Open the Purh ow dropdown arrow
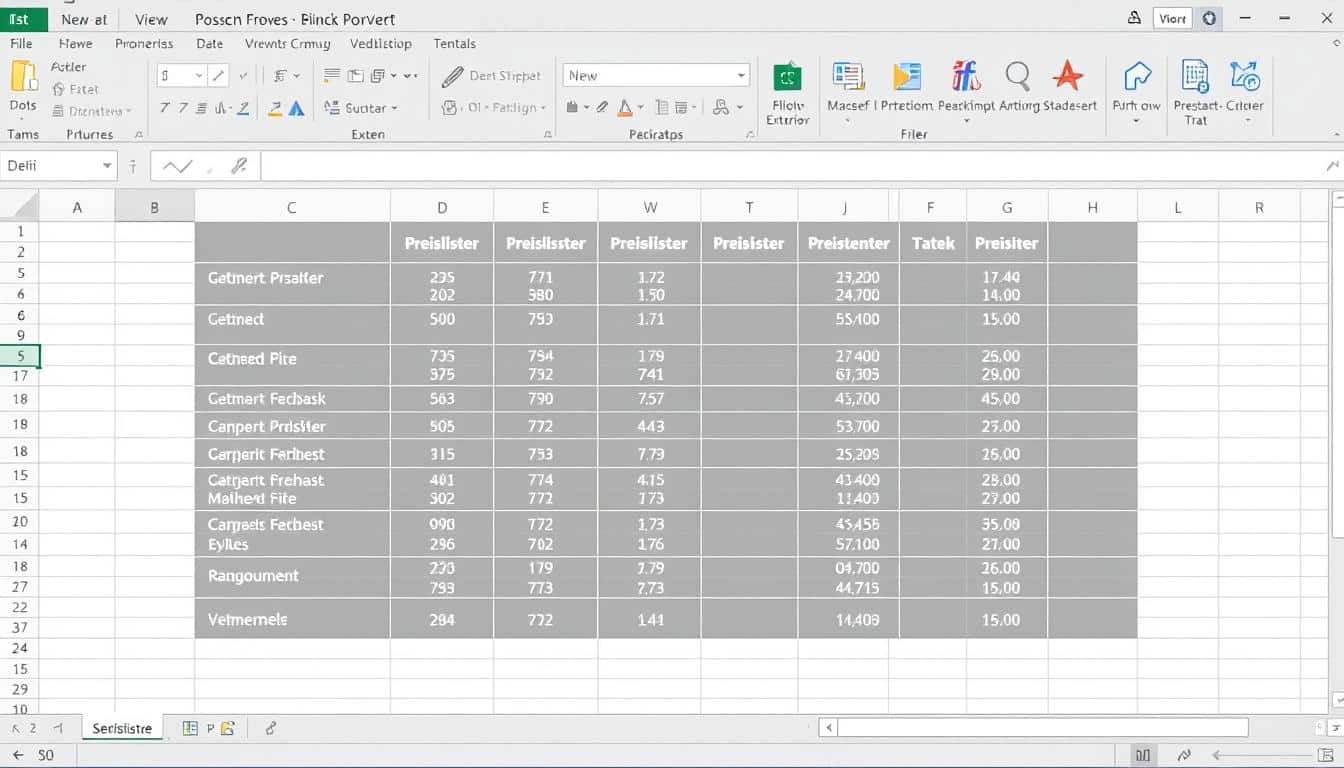 1136,122
